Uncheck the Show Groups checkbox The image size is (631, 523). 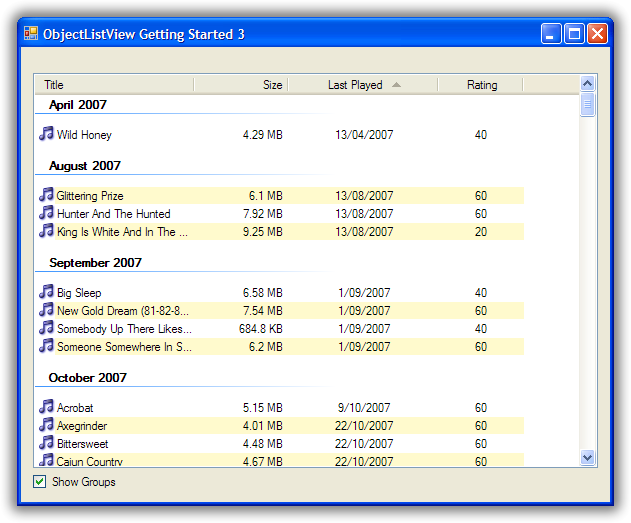pyautogui.click(x=40, y=482)
